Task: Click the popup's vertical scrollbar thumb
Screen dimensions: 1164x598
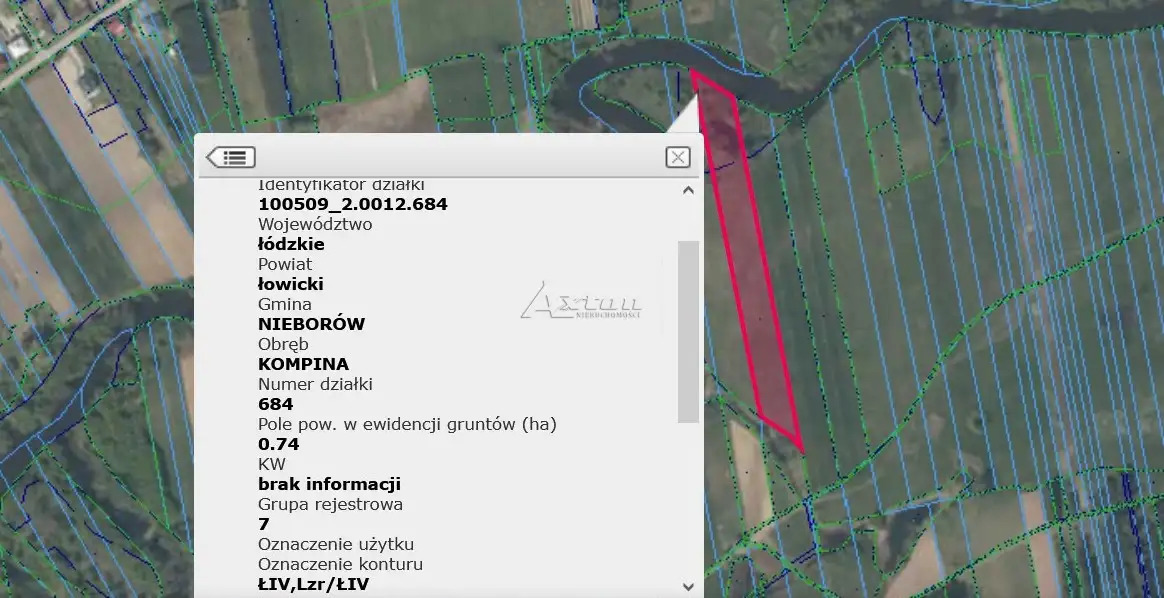Action: (688, 330)
